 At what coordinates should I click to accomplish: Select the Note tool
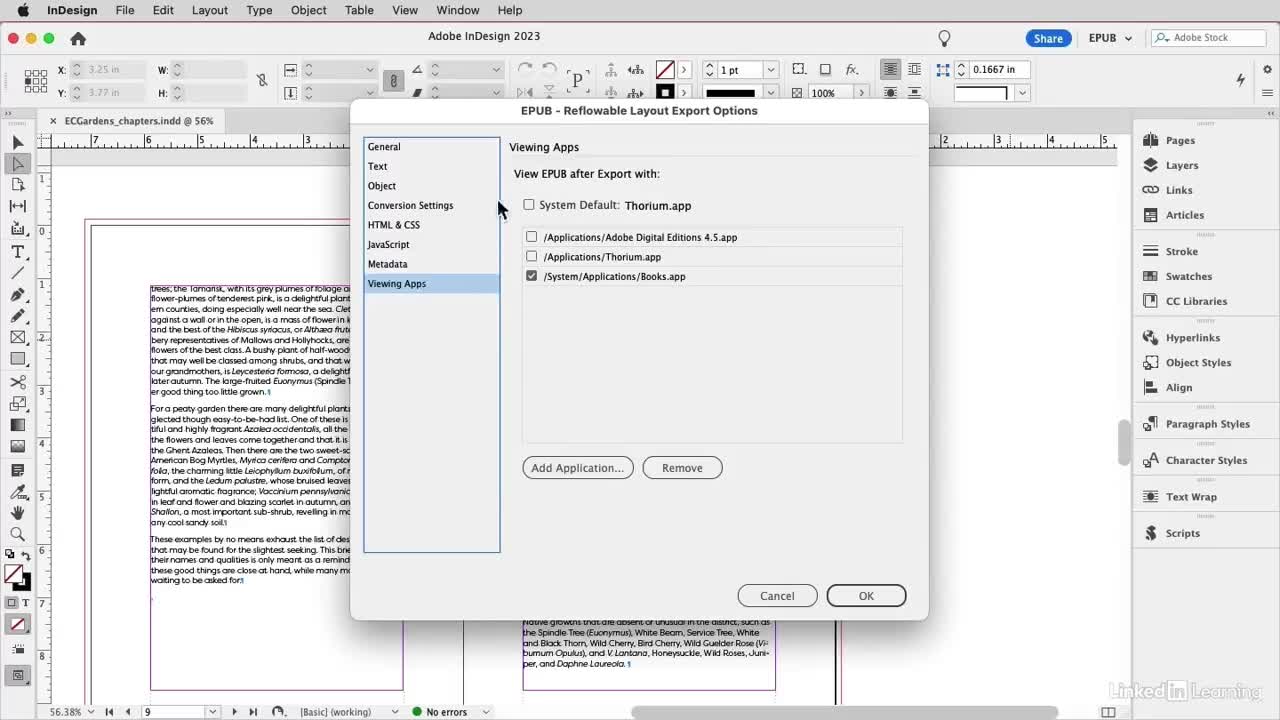click(17, 470)
